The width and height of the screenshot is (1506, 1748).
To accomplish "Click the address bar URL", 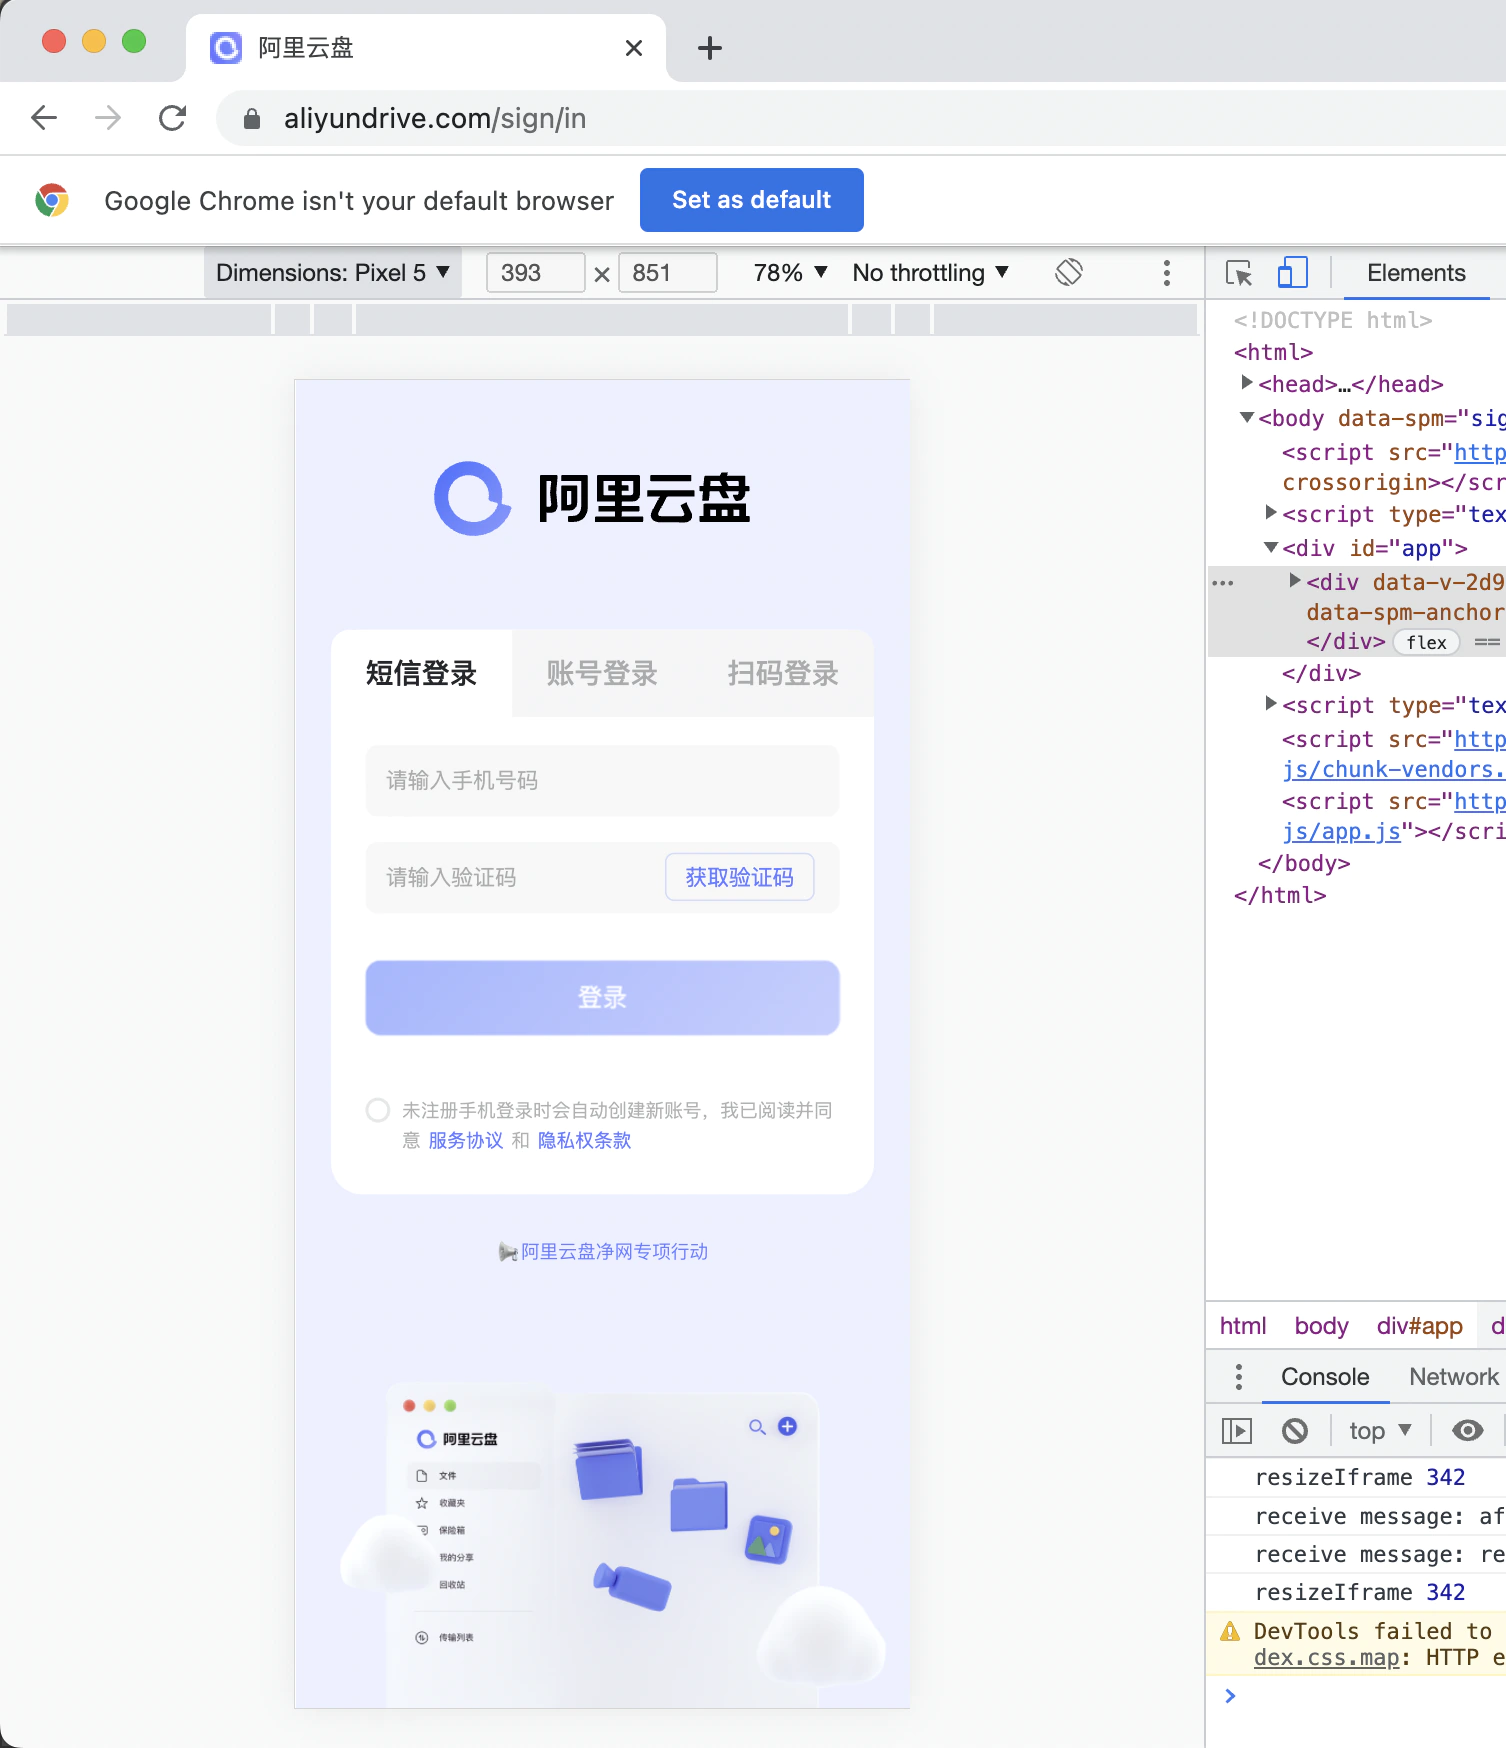I will pyautogui.click(x=435, y=119).
